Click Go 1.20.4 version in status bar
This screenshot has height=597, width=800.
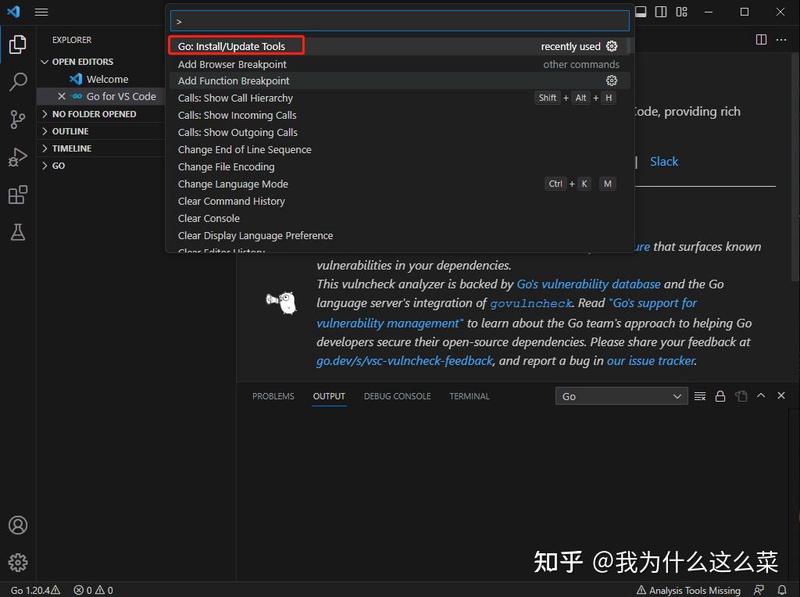coord(35,590)
